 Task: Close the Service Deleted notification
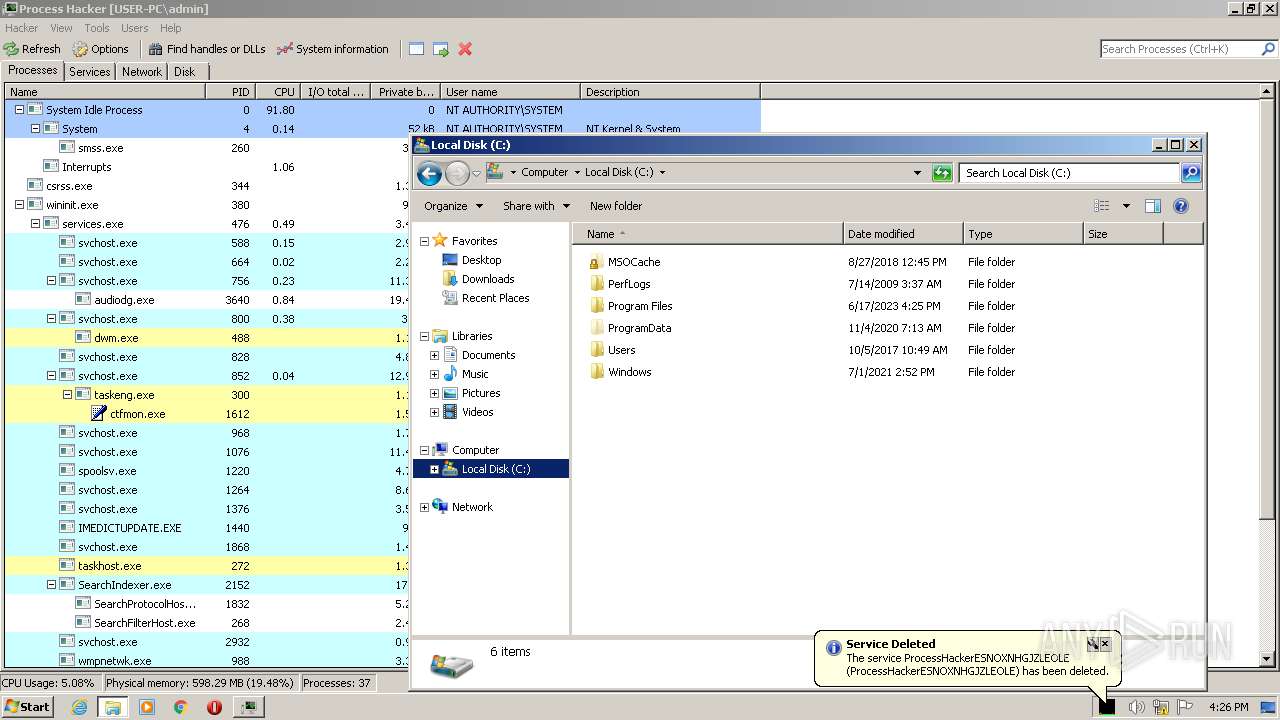(1105, 644)
